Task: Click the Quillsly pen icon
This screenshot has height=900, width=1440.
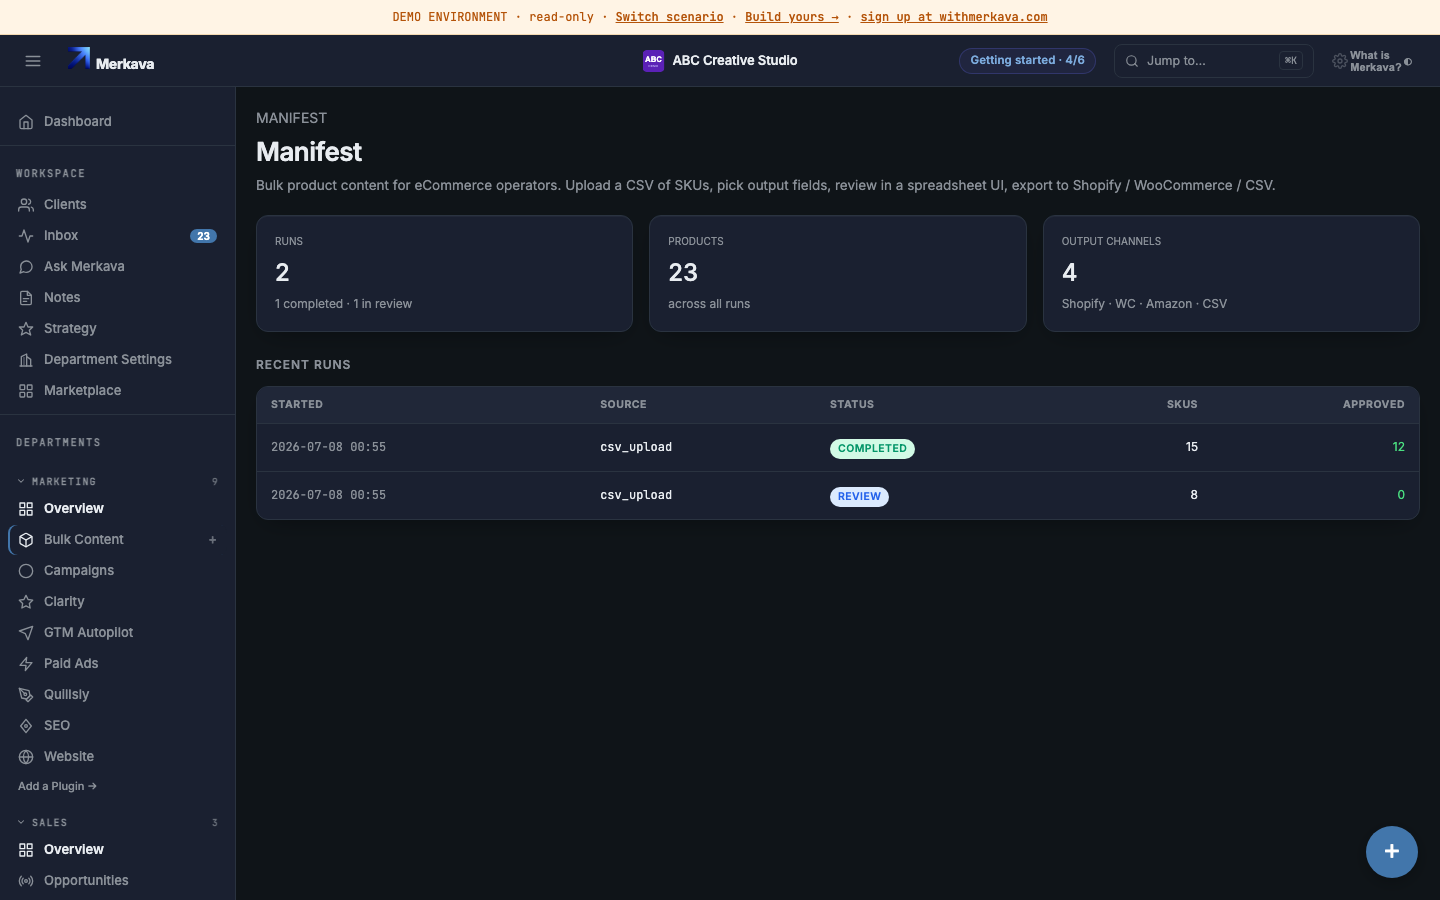Action: [26, 695]
